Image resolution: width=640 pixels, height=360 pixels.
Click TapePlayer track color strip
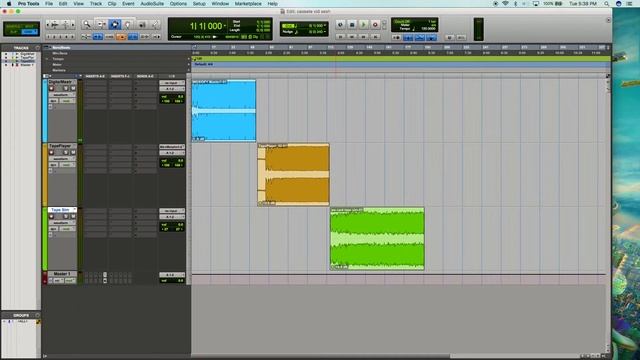45,174
